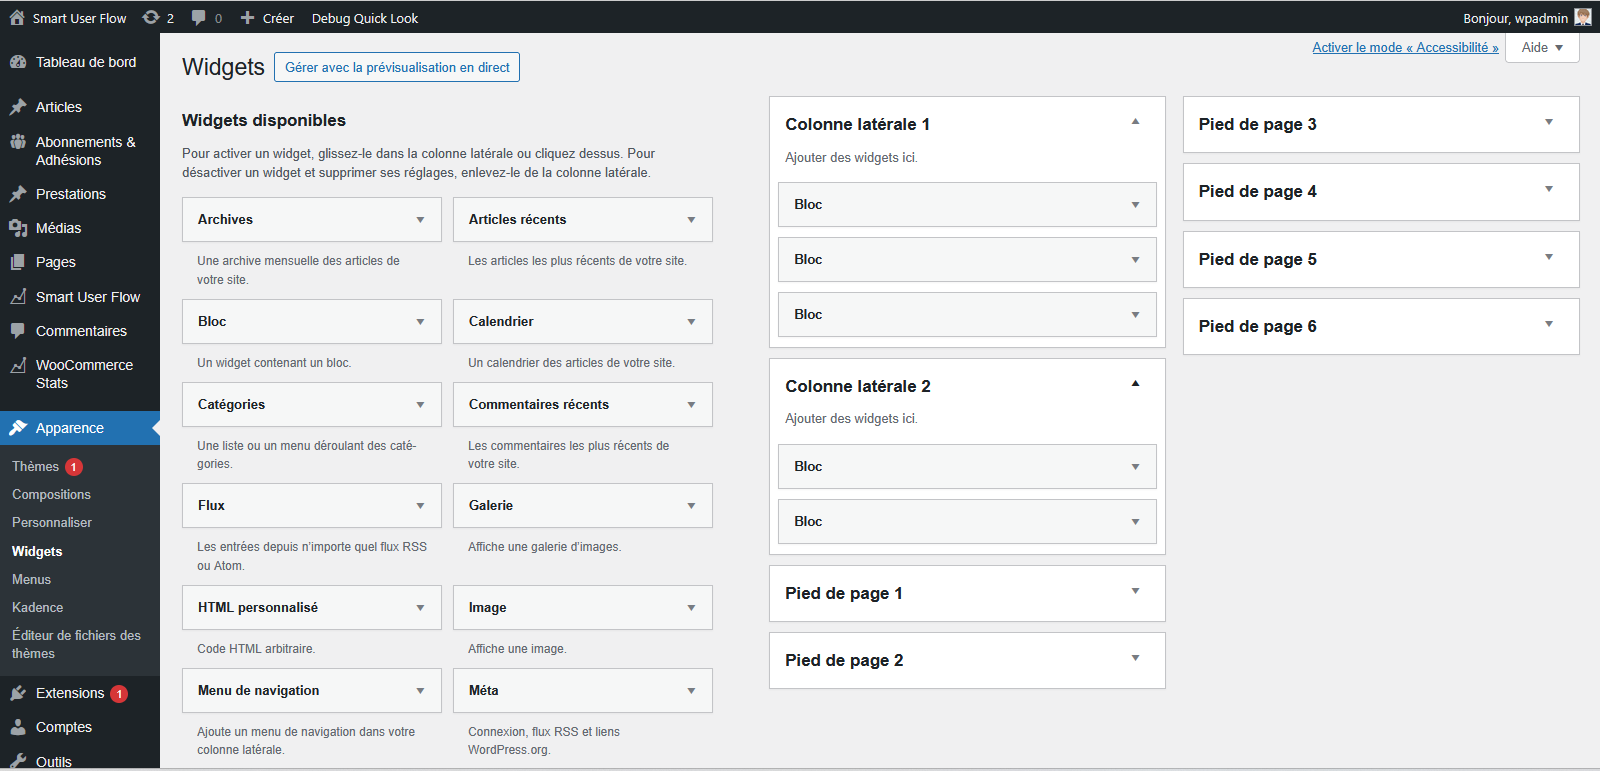Image resolution: width=1600 pixels, height=771 pixels.
Task: Open the comments bubble icon in admin bar
Action: [199, 18]
